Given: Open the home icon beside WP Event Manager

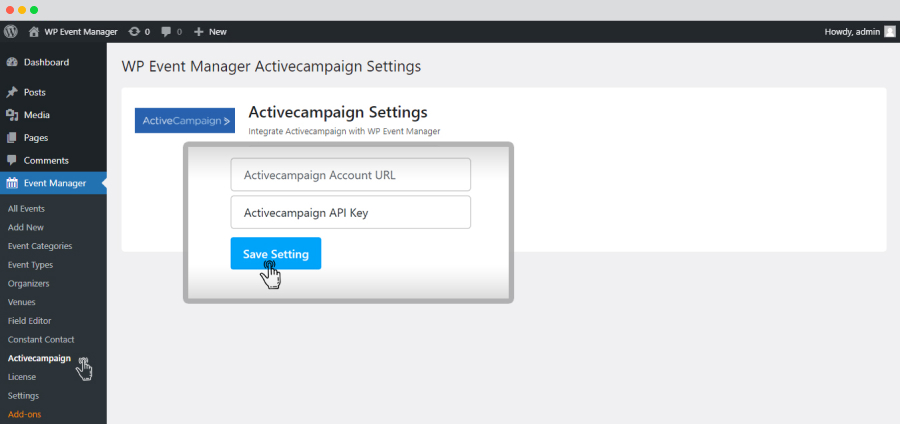Looking at the screenshot, I should [x=34, y=32].
